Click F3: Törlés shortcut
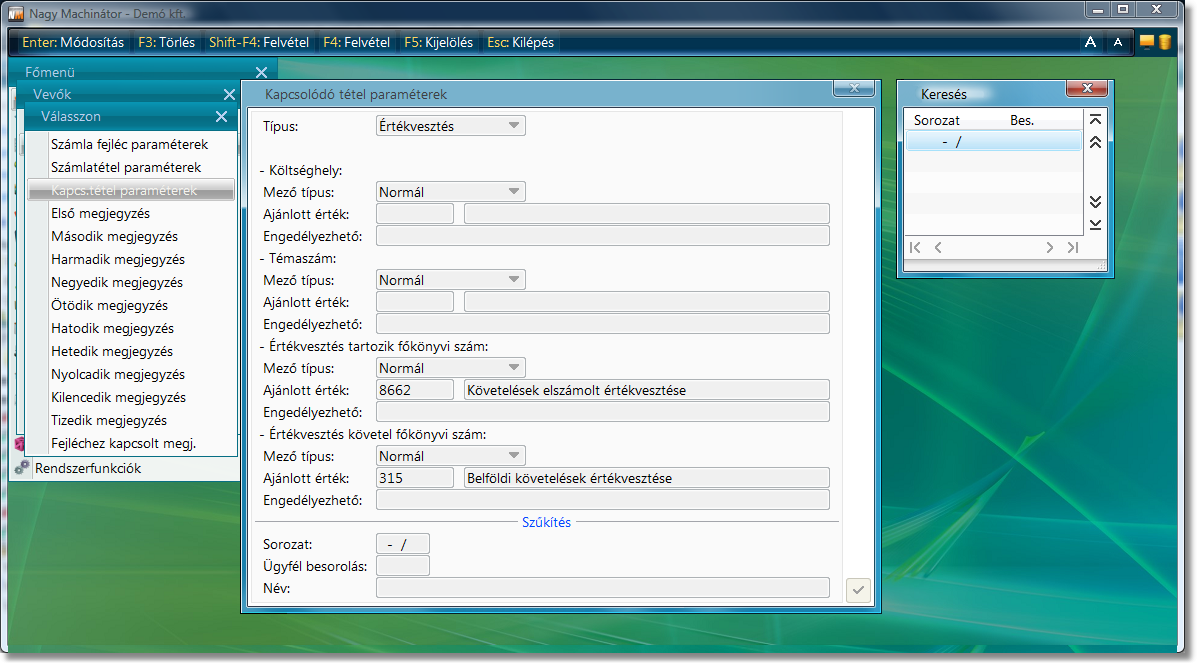1197x665 pixels. (x=166, y=43)
